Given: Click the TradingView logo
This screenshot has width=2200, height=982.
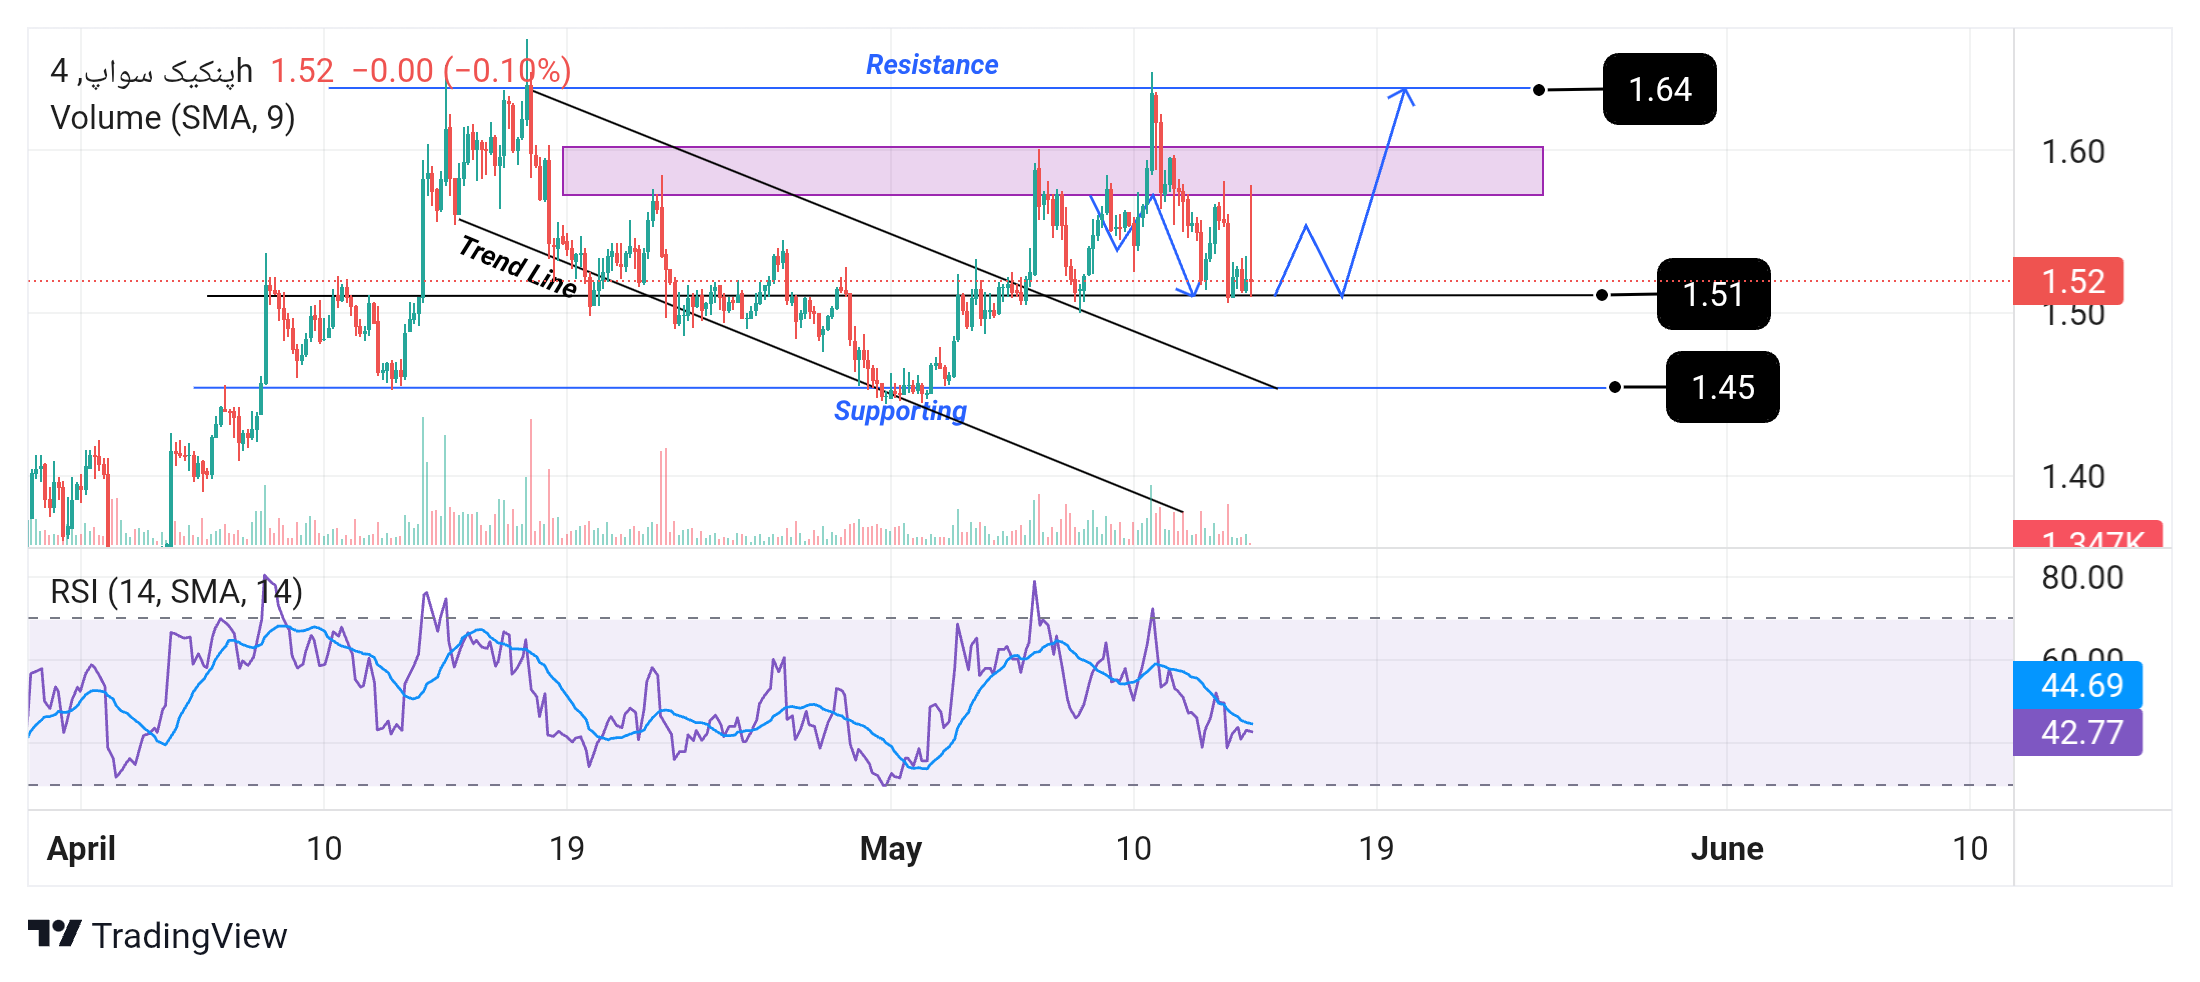Looking at the screenshot, I should pos(157,935).
